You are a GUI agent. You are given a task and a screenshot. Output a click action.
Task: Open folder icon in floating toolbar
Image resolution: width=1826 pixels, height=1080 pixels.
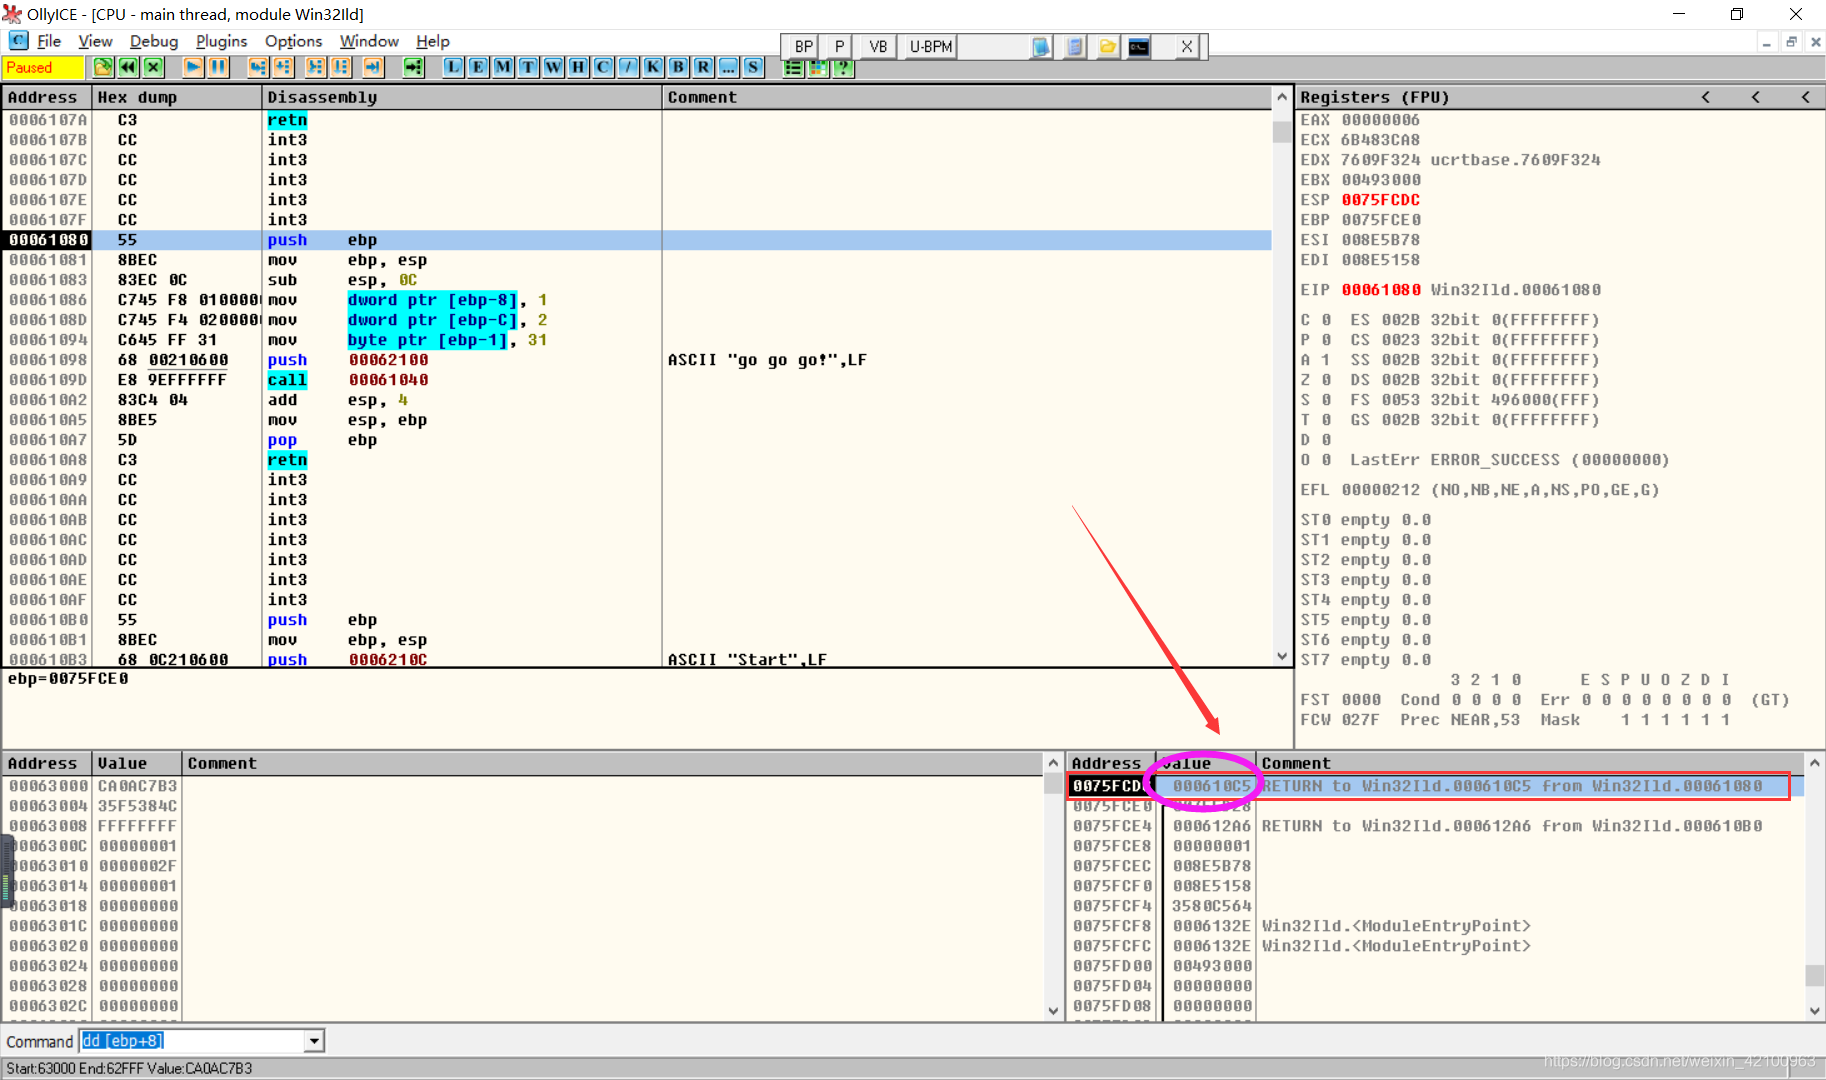click(1107, 46)
